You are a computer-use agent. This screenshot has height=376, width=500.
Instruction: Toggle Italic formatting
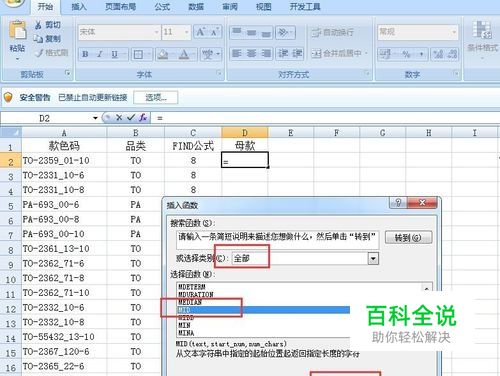click(x=100, y=54)
